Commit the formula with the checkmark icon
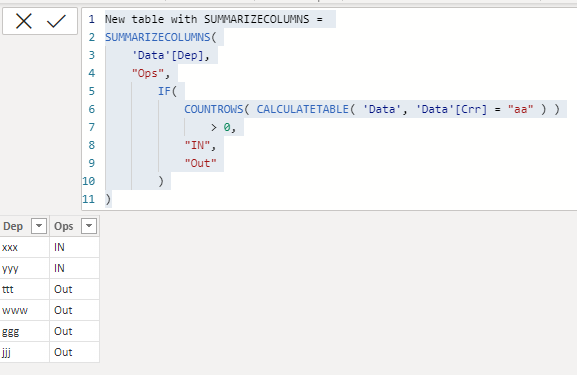577x375 pixels. pyautogui.click(x=56, y=21)
